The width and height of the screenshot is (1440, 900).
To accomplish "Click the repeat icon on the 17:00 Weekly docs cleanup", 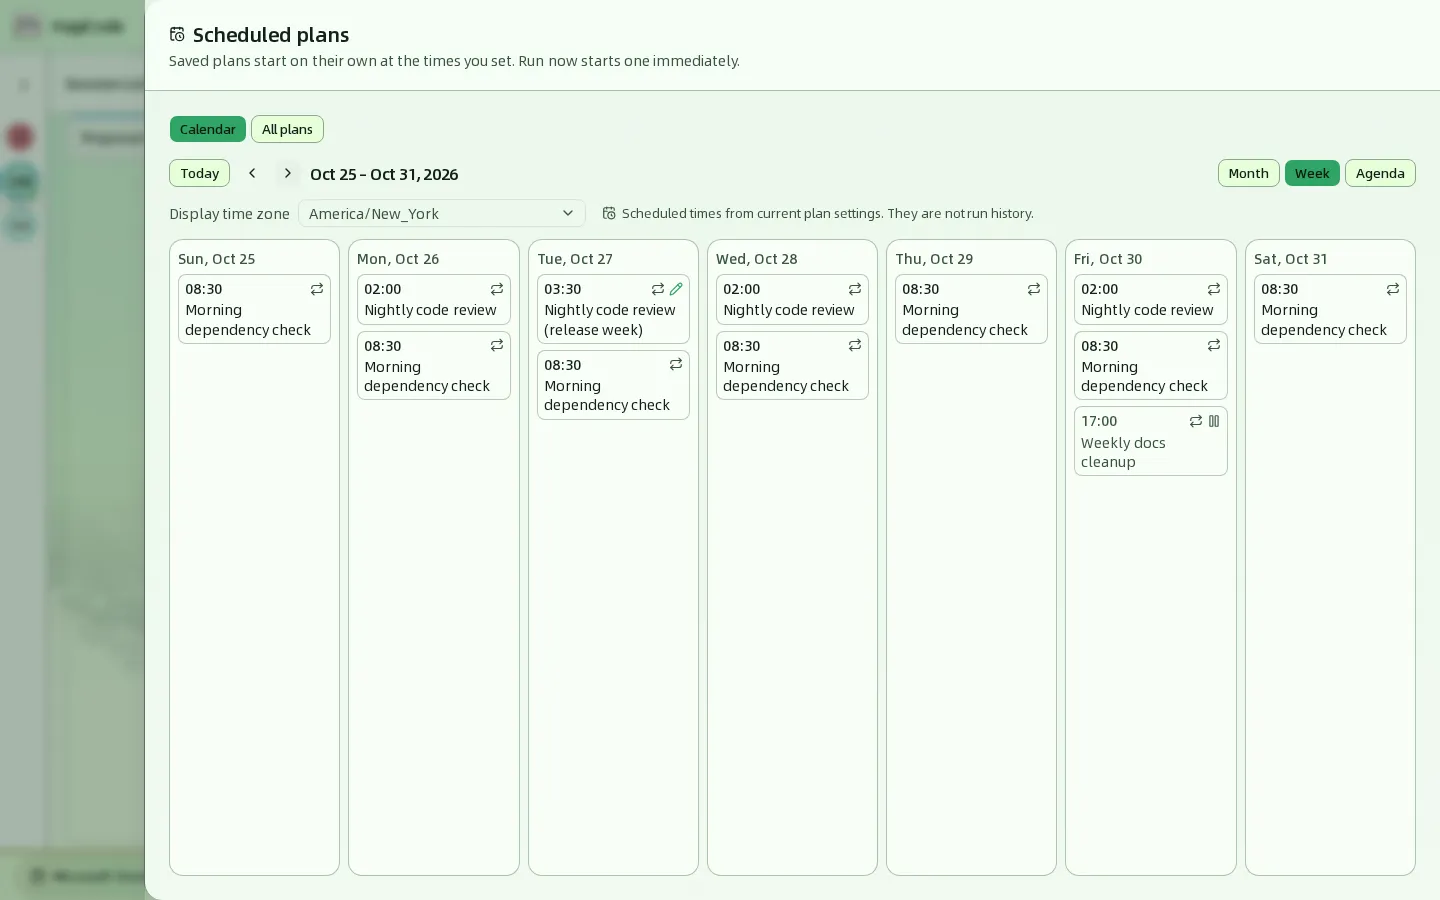I will tap(1196, 421).
